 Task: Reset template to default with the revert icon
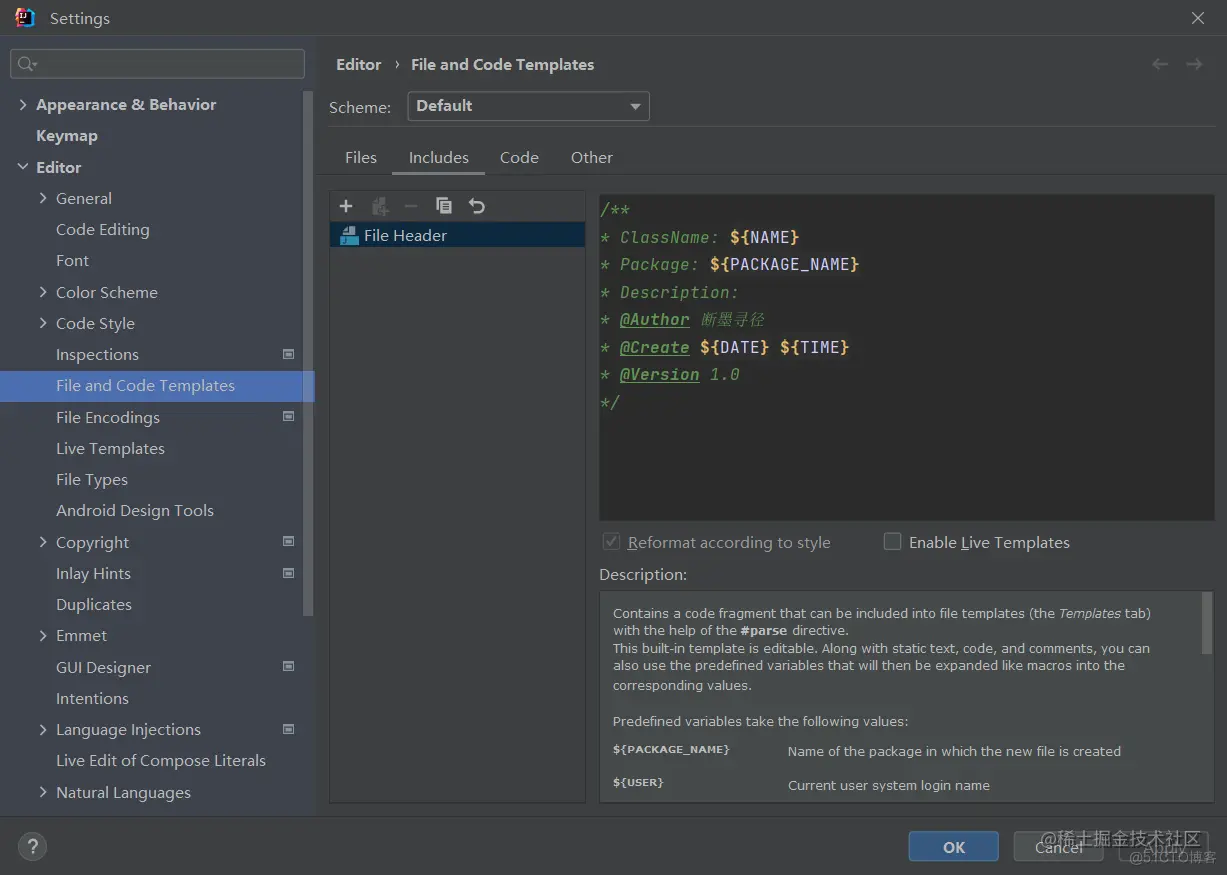477,206
